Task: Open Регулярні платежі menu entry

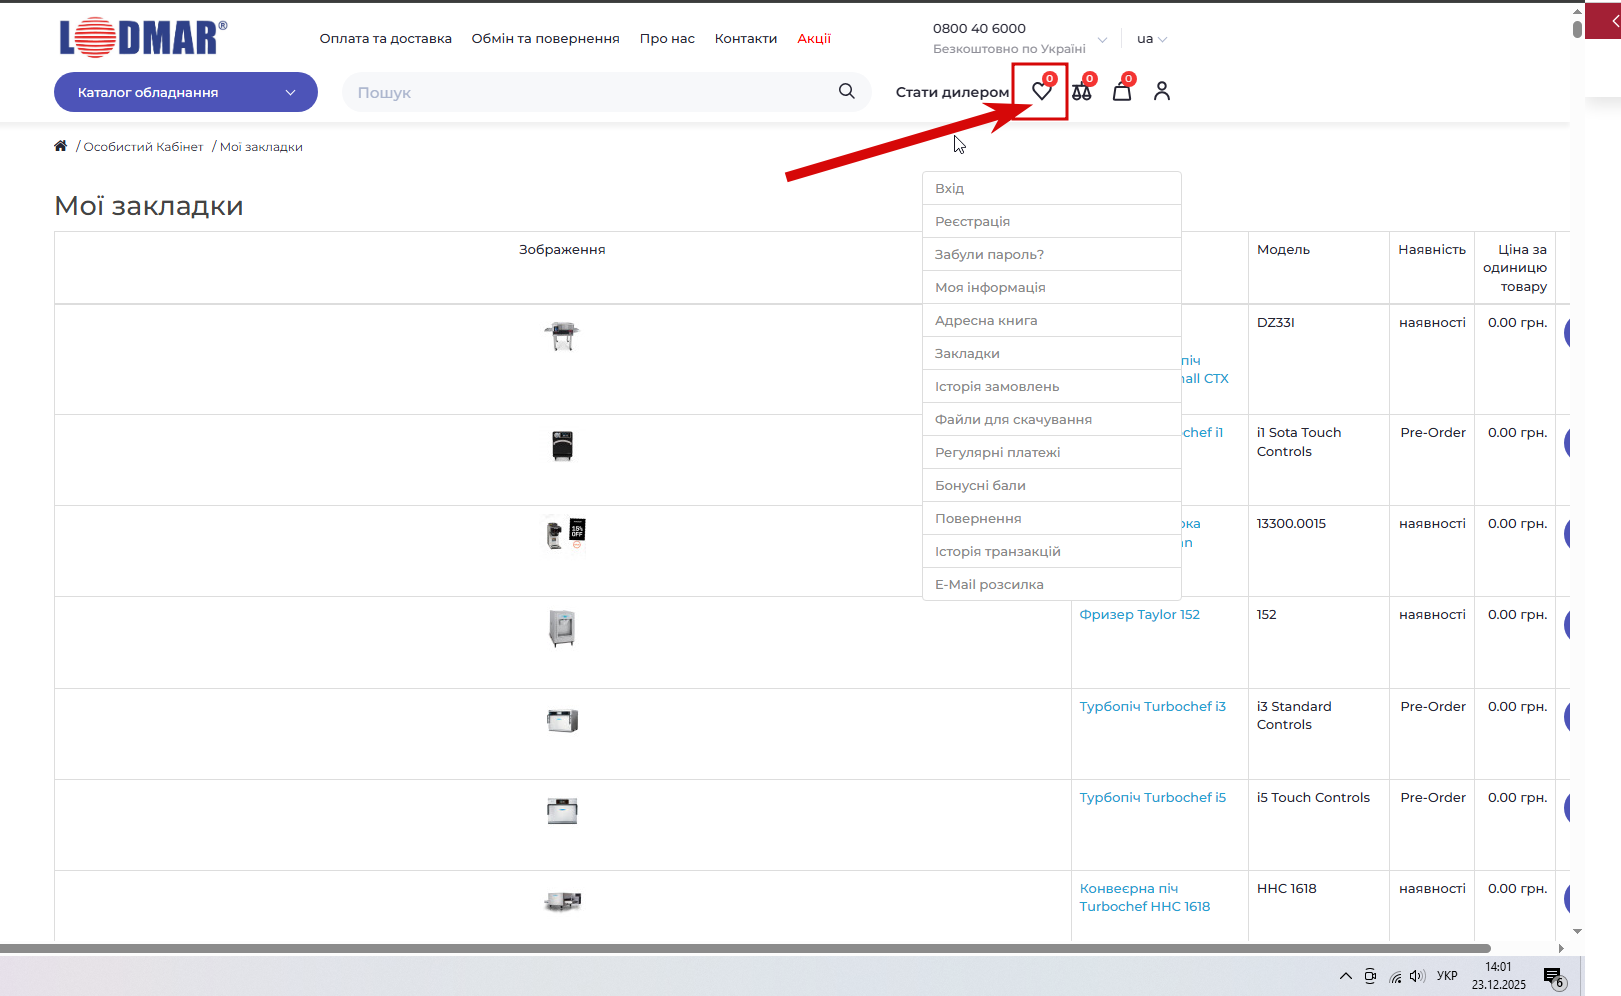Action: point(1052,452)
